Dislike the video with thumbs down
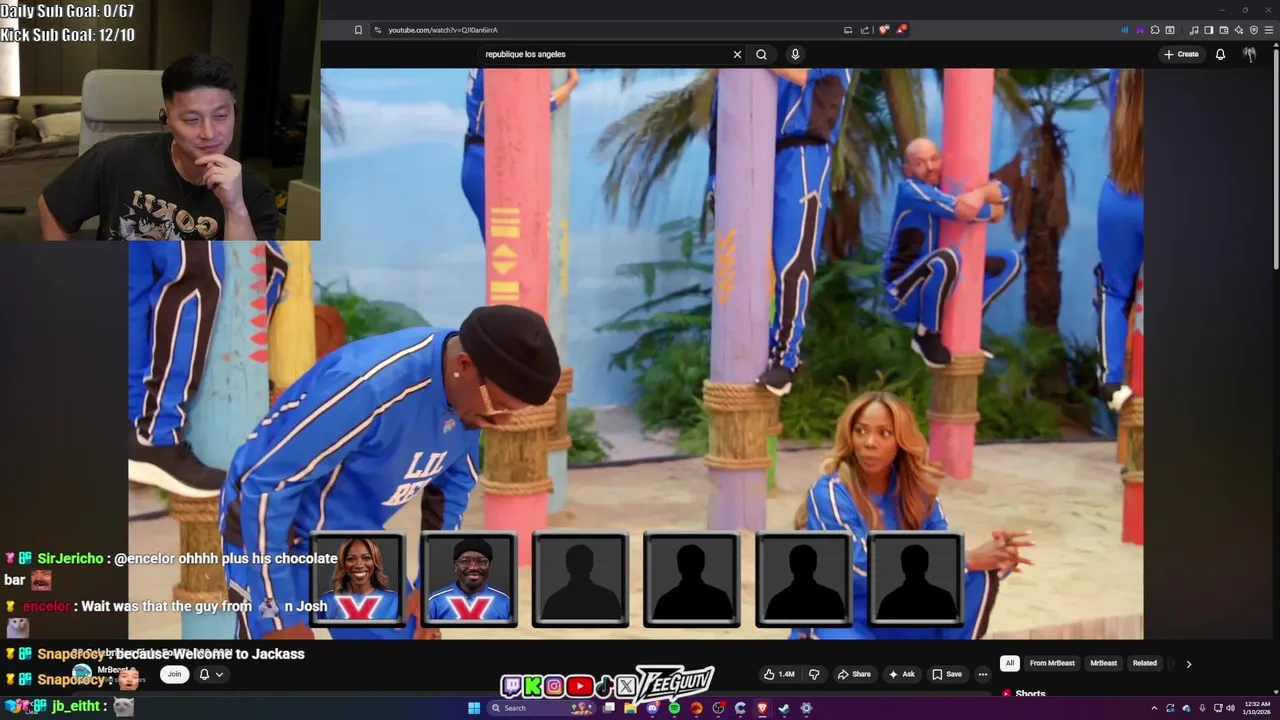The width and height of the screenshot is (1280, 720). point(813,674)
